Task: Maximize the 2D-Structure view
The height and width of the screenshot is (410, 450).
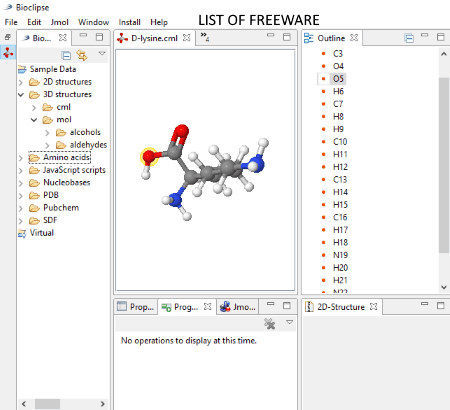Action: coord(440,305)
